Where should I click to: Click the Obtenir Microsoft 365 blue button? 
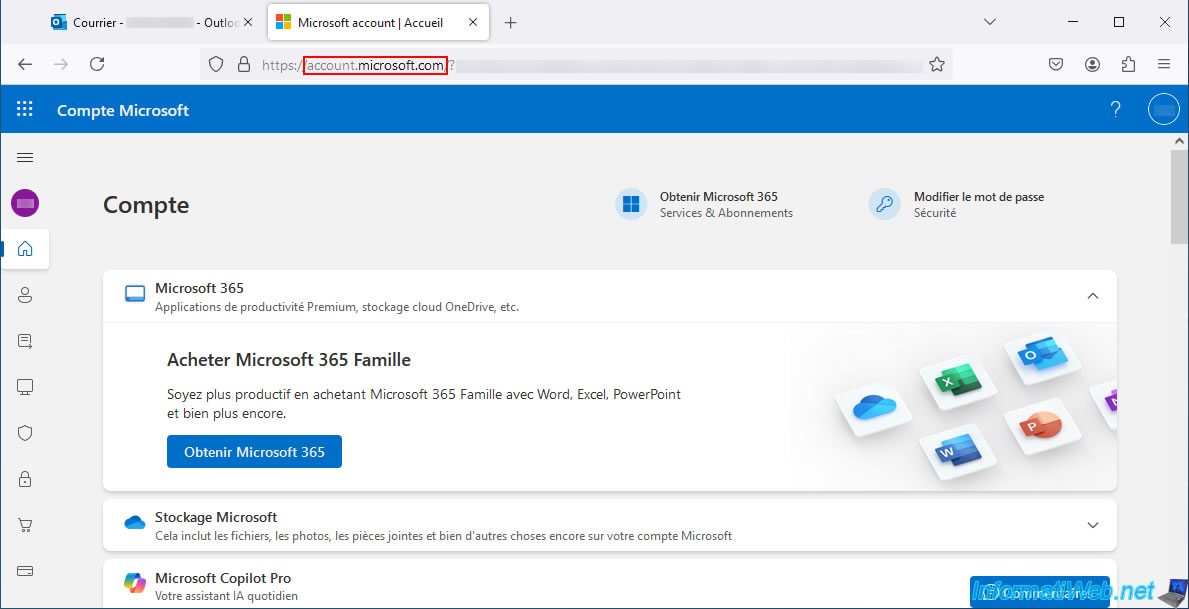(x=254, y=452)
